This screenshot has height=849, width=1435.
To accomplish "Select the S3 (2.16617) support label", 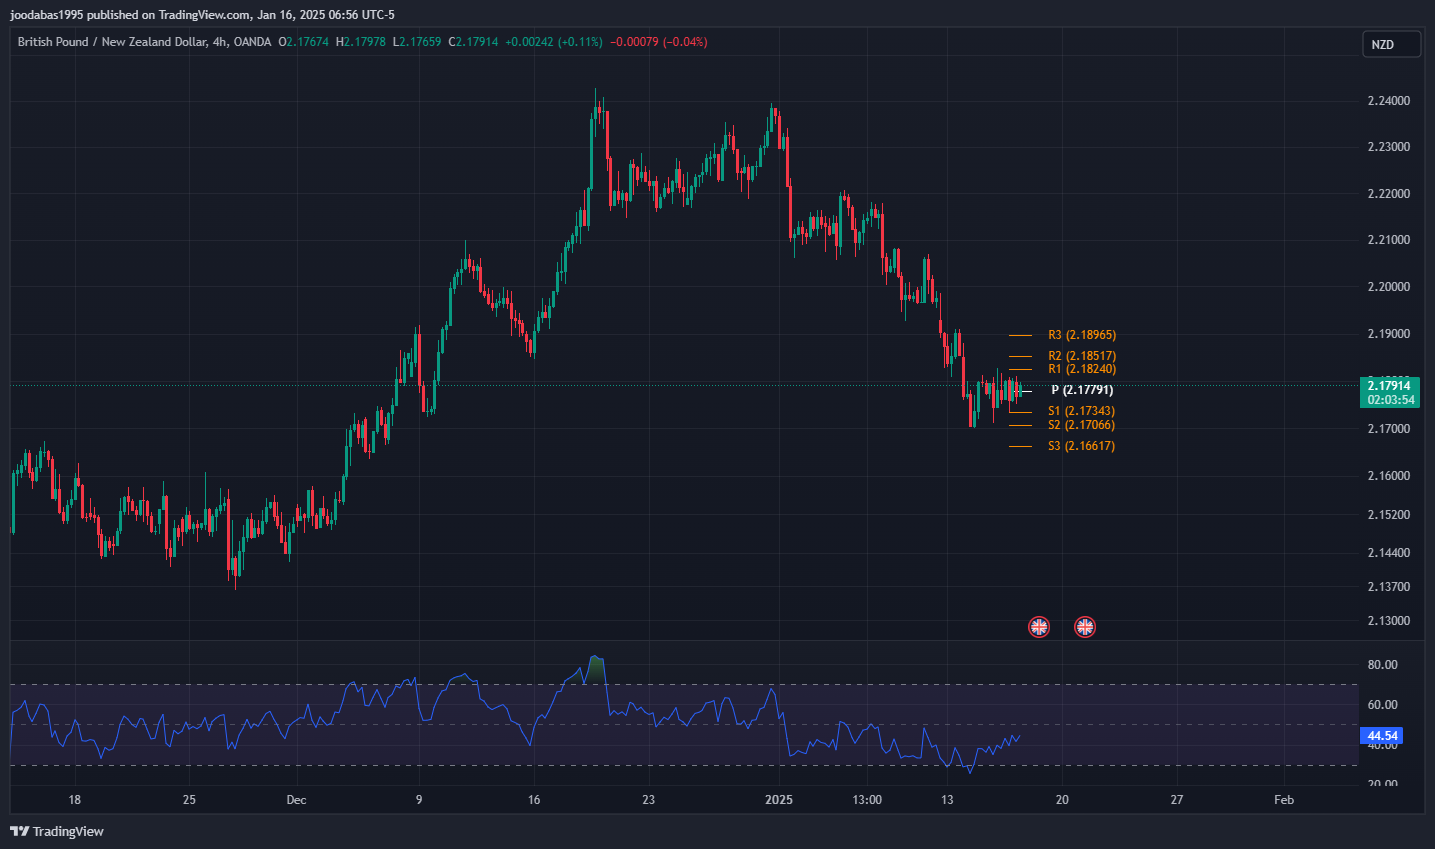I will tap(1081, 446).
